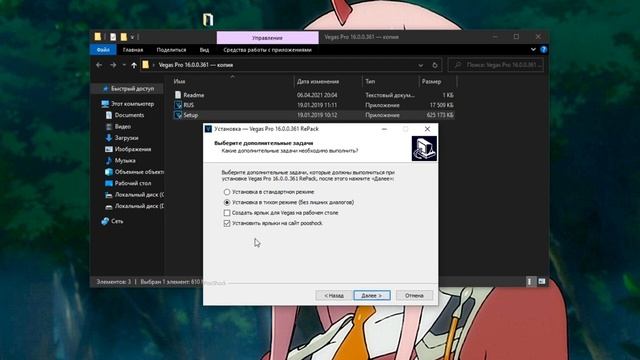Click the Setup file icon

[178, 115]
